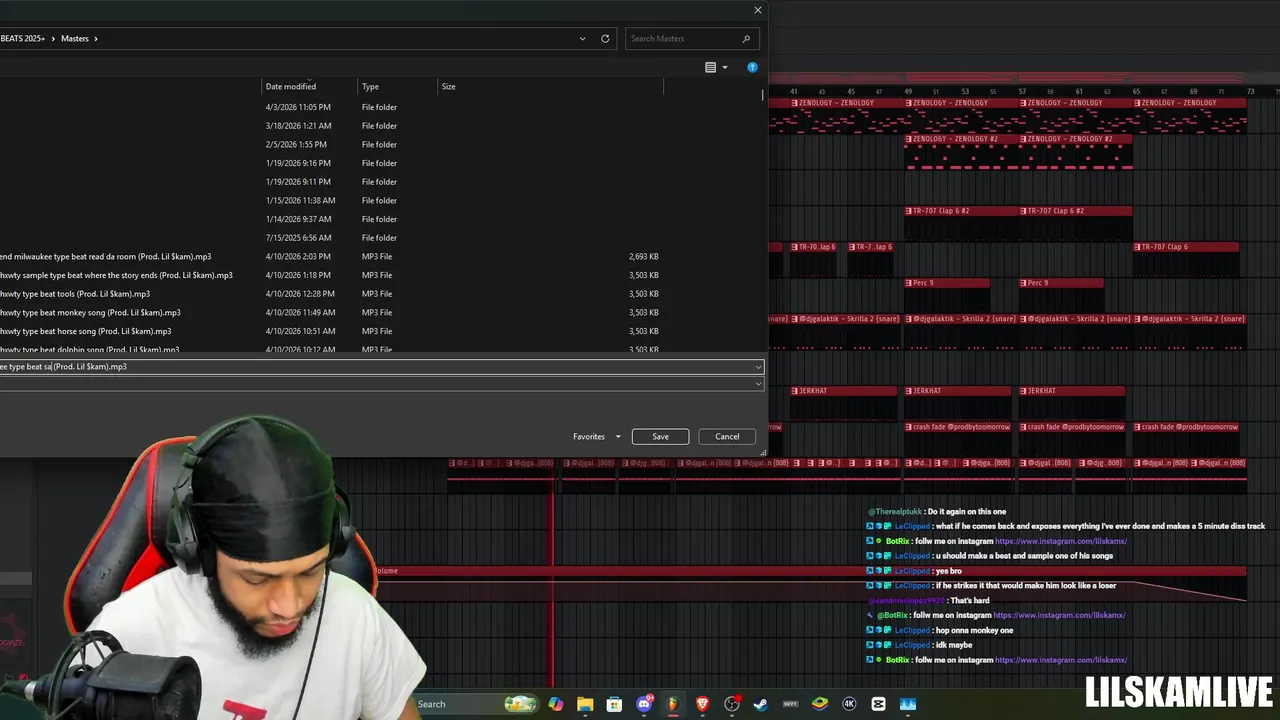Open Copilot from the taskbar
The height and width of the screenshot is (720, 1280).
[556, 704]
